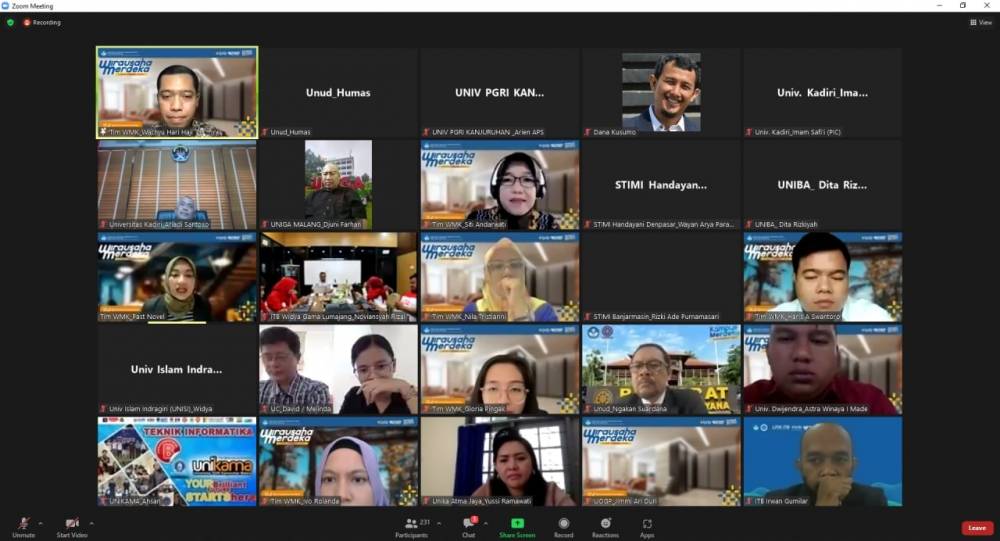Screen dimensions: 1000x541
Task: Expand audio options arrow beside Unmute
Action: 40,522
